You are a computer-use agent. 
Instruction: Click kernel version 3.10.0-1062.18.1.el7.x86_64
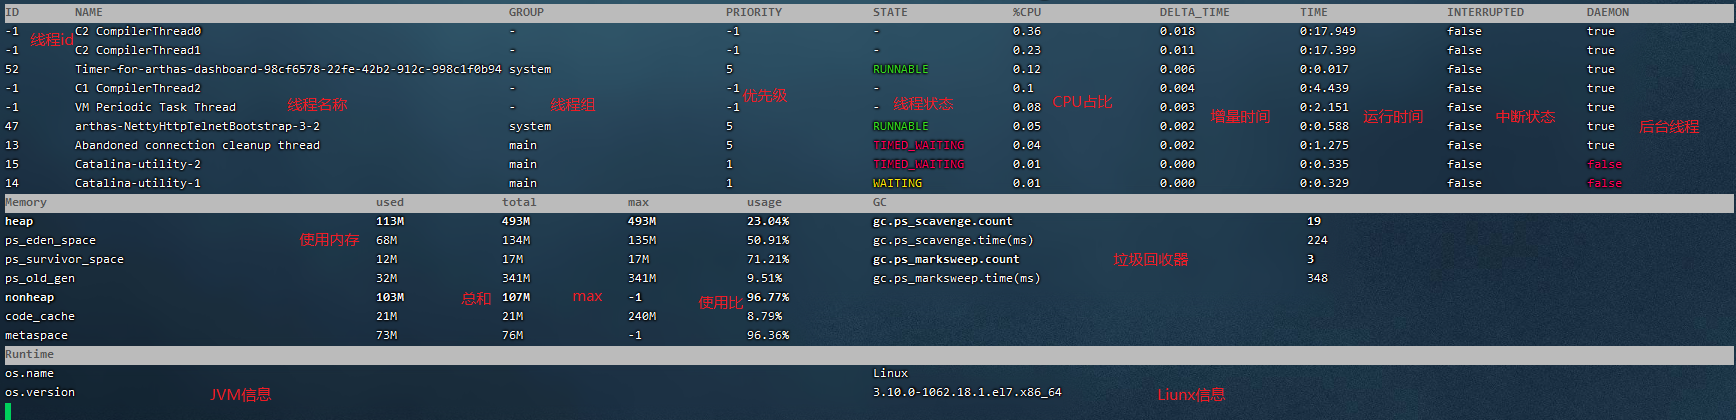point(967,392)
